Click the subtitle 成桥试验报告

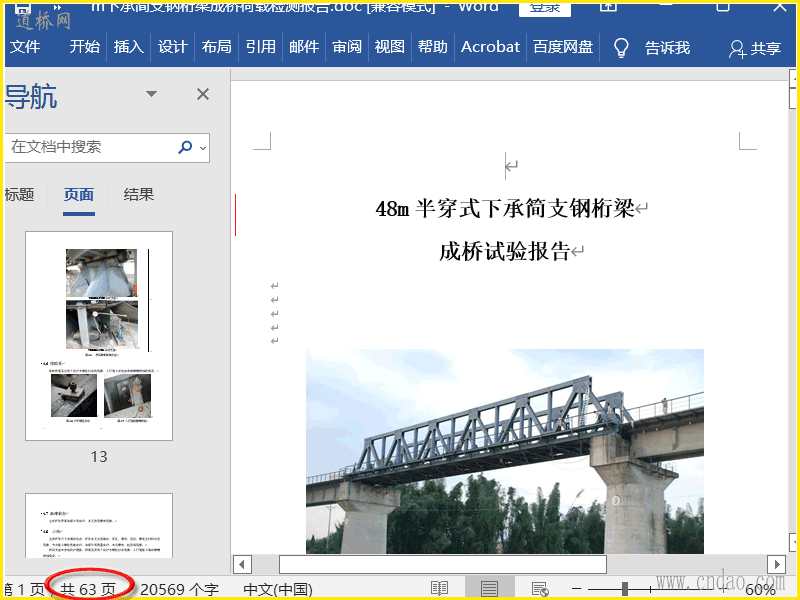point(505,251)
